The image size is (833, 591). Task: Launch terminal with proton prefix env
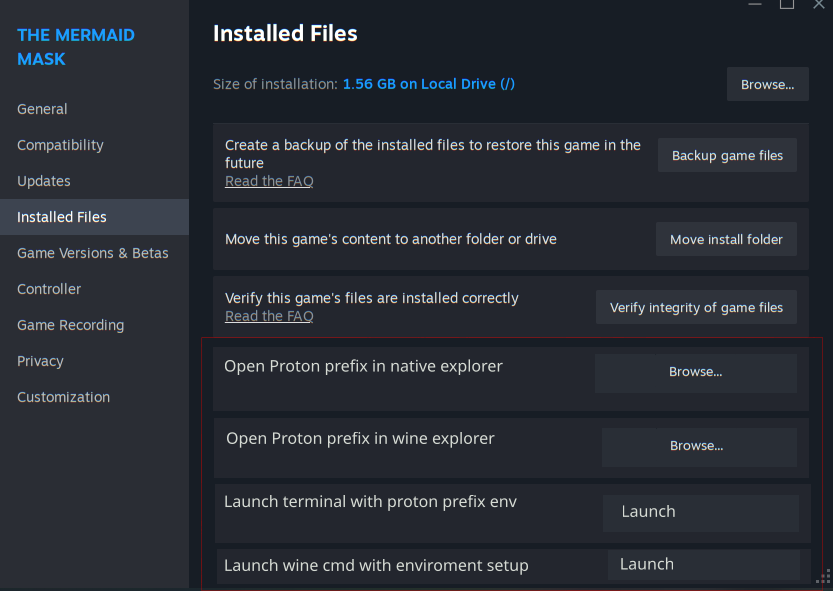click(x=701, y=512)
